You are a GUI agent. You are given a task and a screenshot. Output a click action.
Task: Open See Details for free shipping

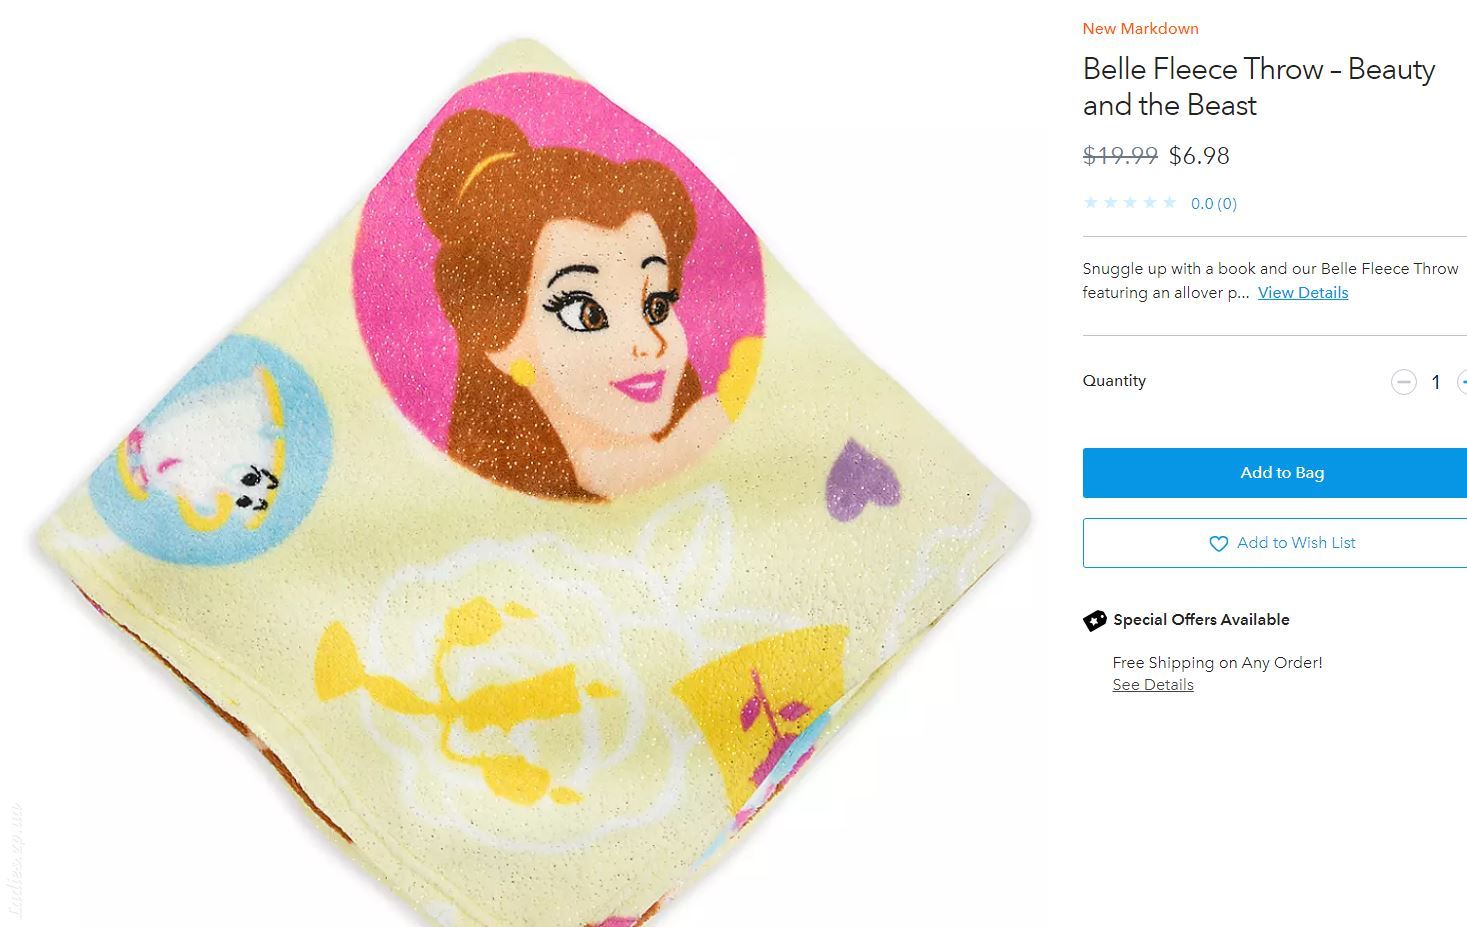(1153, 685)
